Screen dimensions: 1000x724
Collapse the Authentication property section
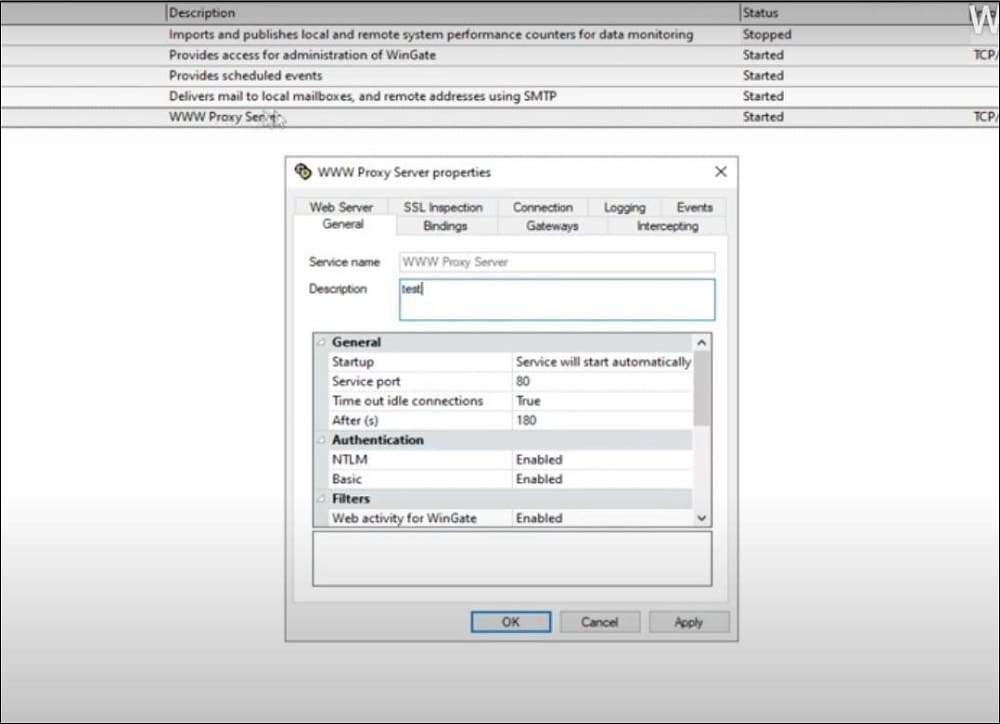tap(321, 440)
